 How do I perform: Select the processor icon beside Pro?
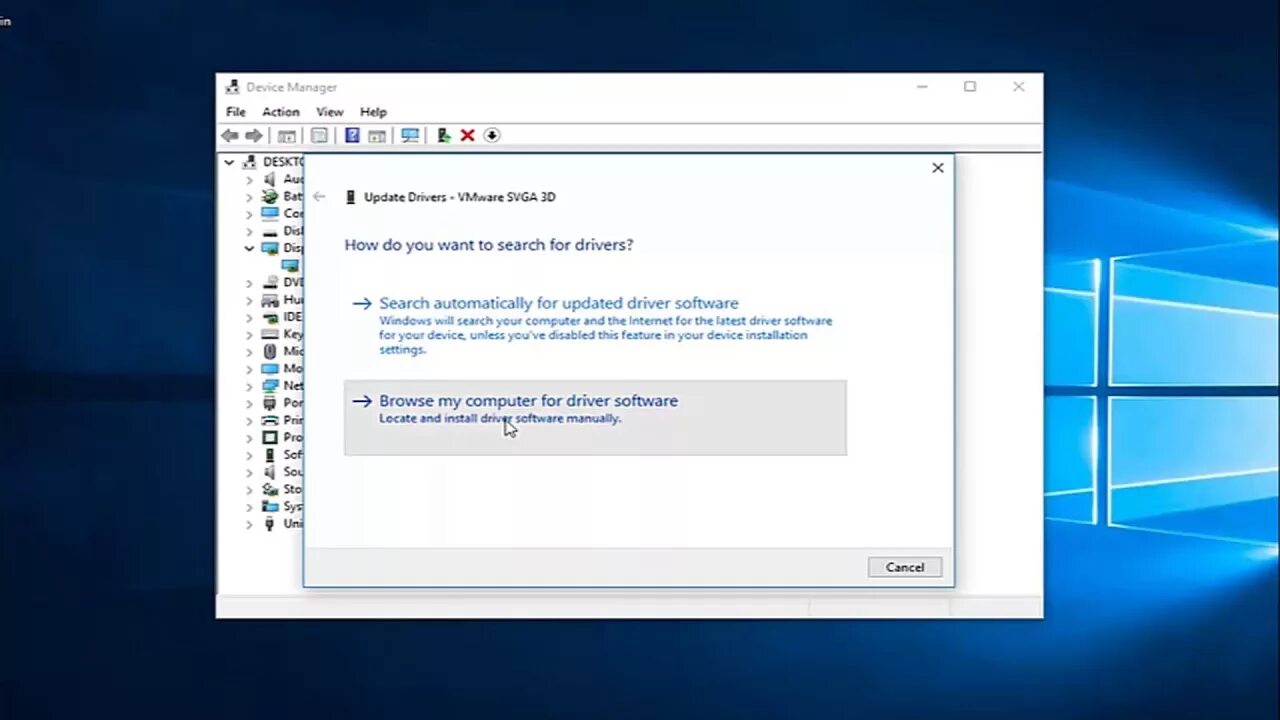pos(270,437)
